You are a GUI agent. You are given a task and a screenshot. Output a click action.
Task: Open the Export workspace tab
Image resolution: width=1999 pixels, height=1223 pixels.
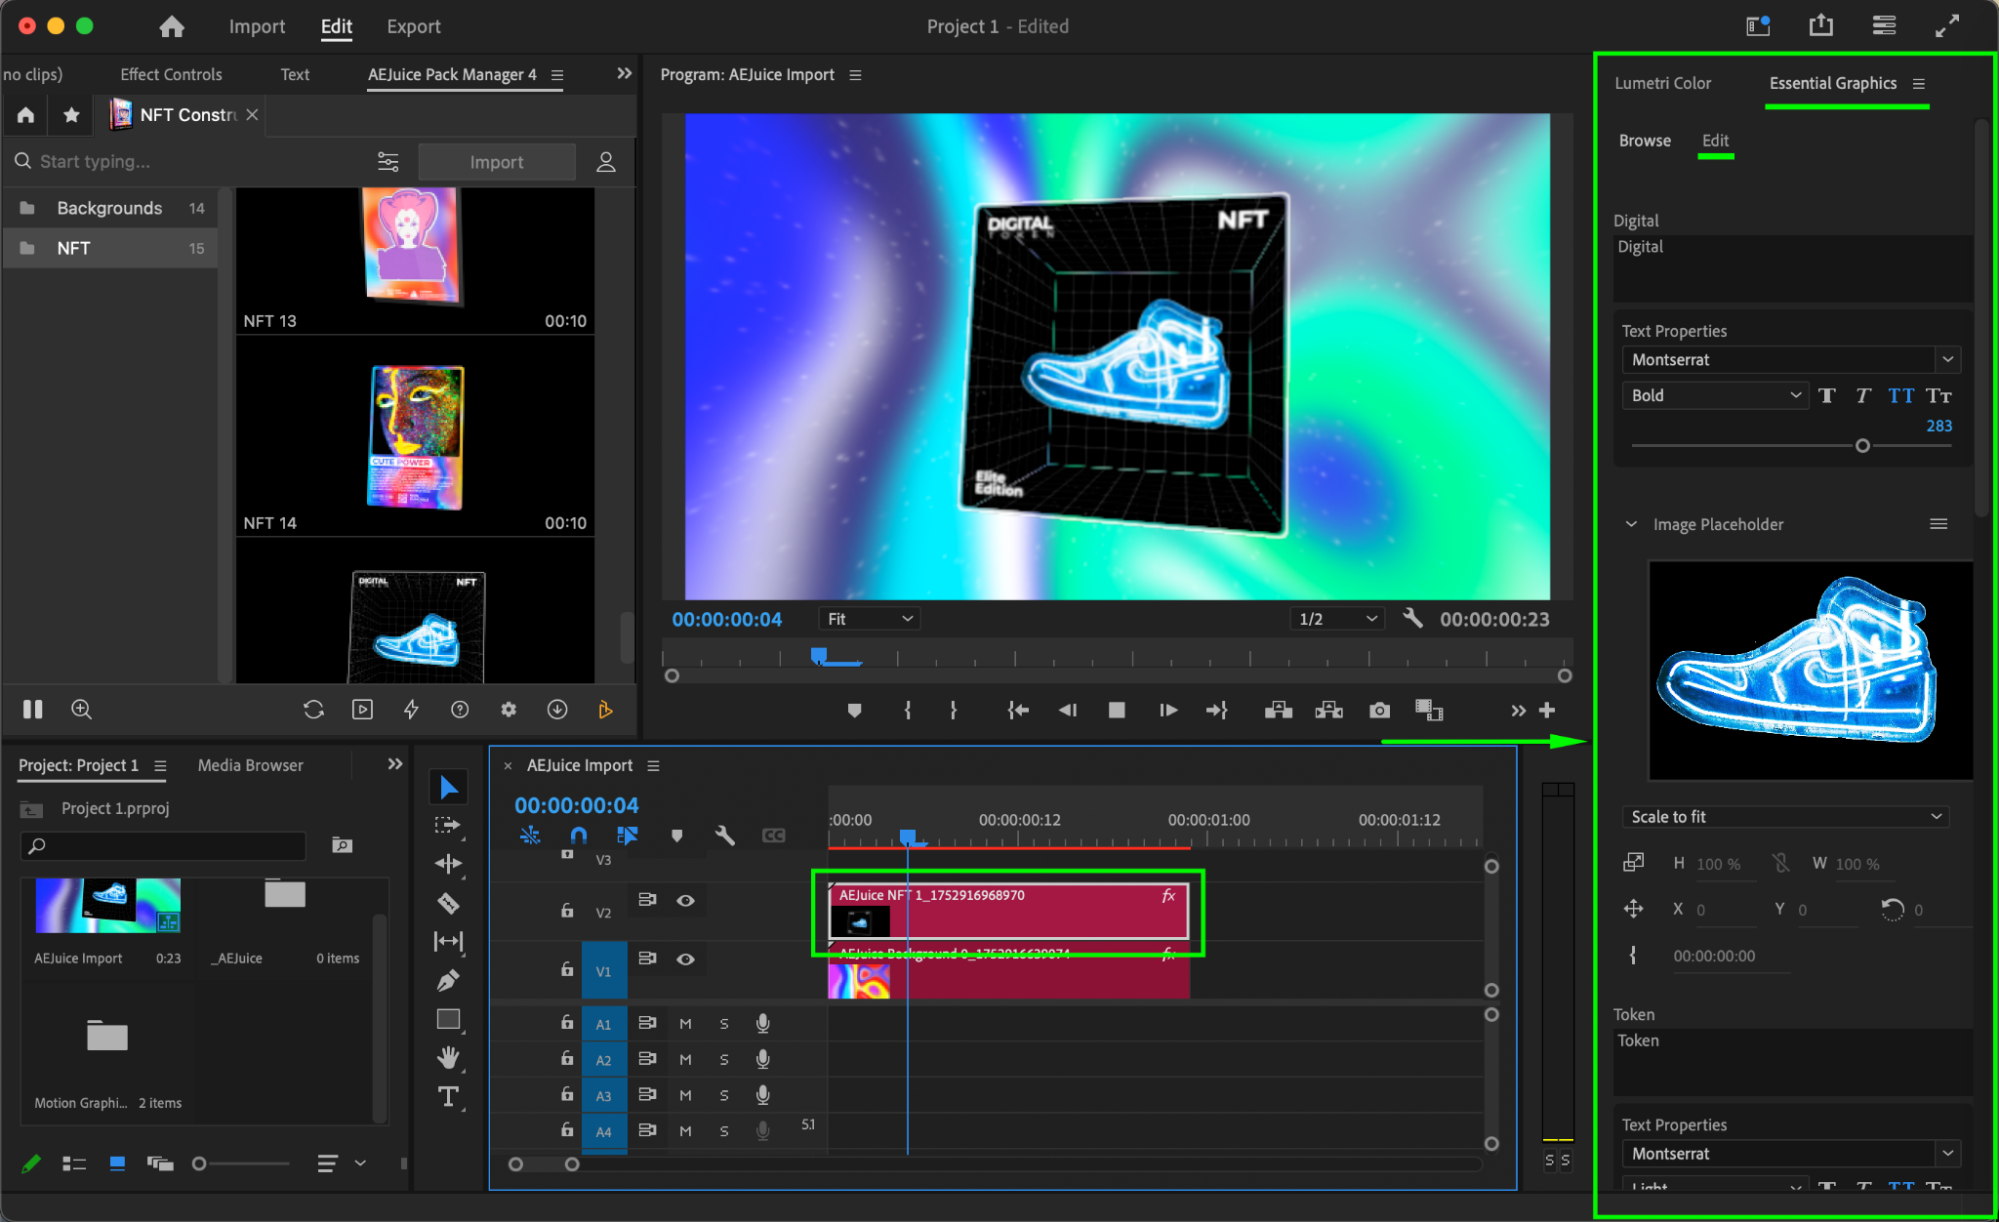click(x=413, y=27)
